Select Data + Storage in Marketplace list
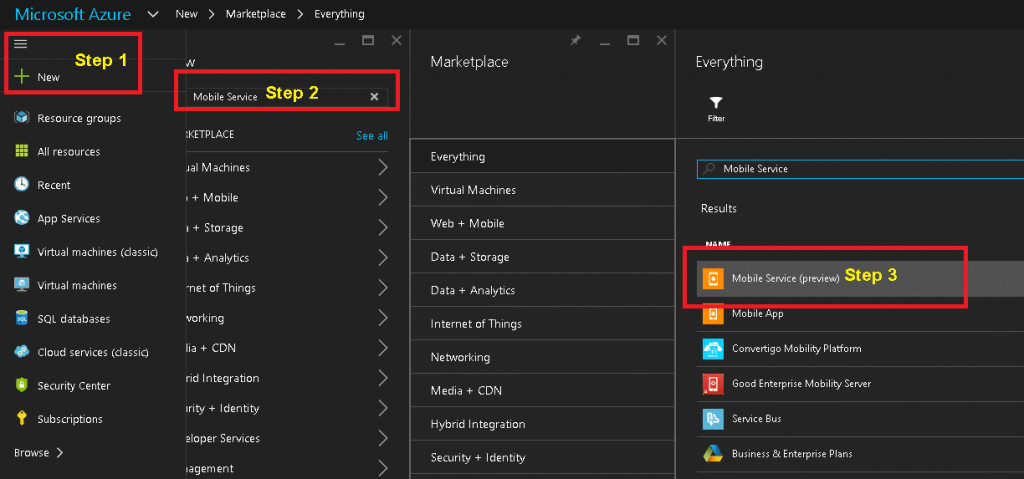Viewport: 1024px width, 479px height. click(x=542, y=257)
